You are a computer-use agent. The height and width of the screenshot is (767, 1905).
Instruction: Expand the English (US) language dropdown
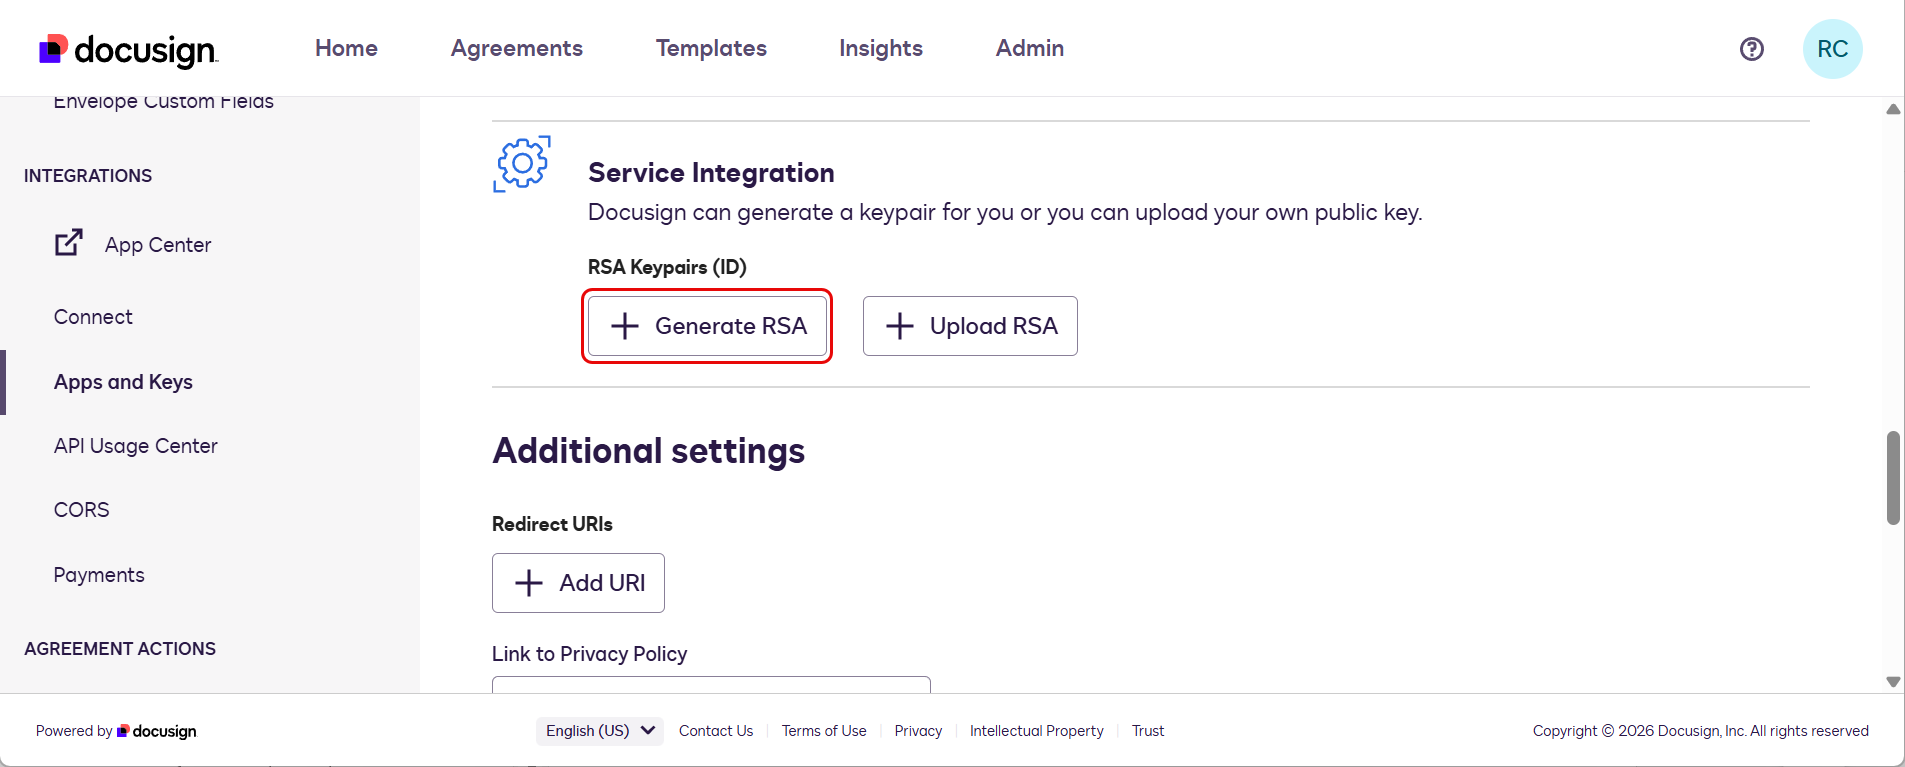[x=600, y=731]
